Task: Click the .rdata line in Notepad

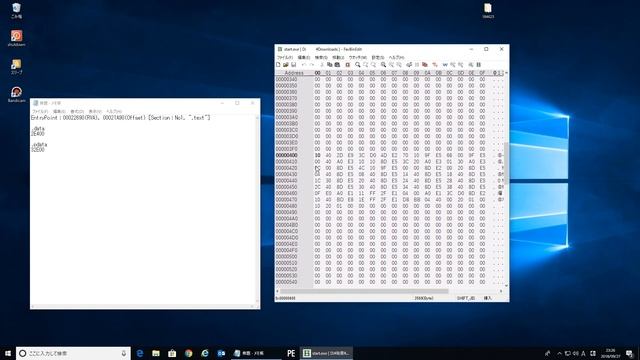Action: pos(39,144)
